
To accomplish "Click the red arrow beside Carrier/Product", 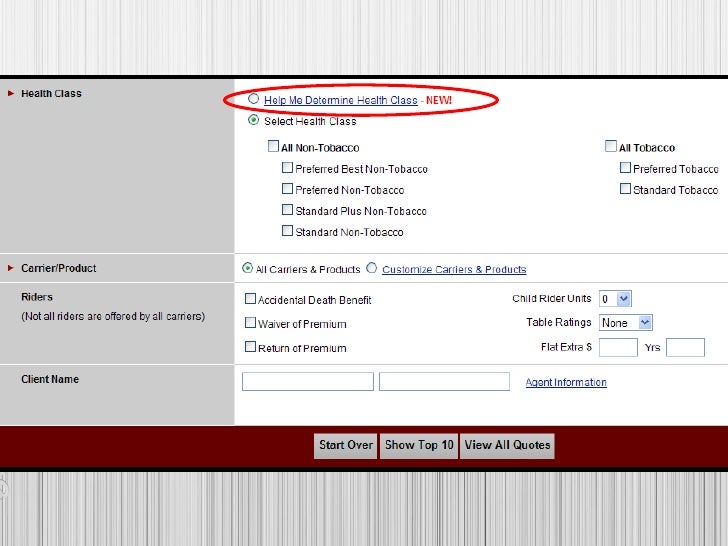I will point(11,268).
